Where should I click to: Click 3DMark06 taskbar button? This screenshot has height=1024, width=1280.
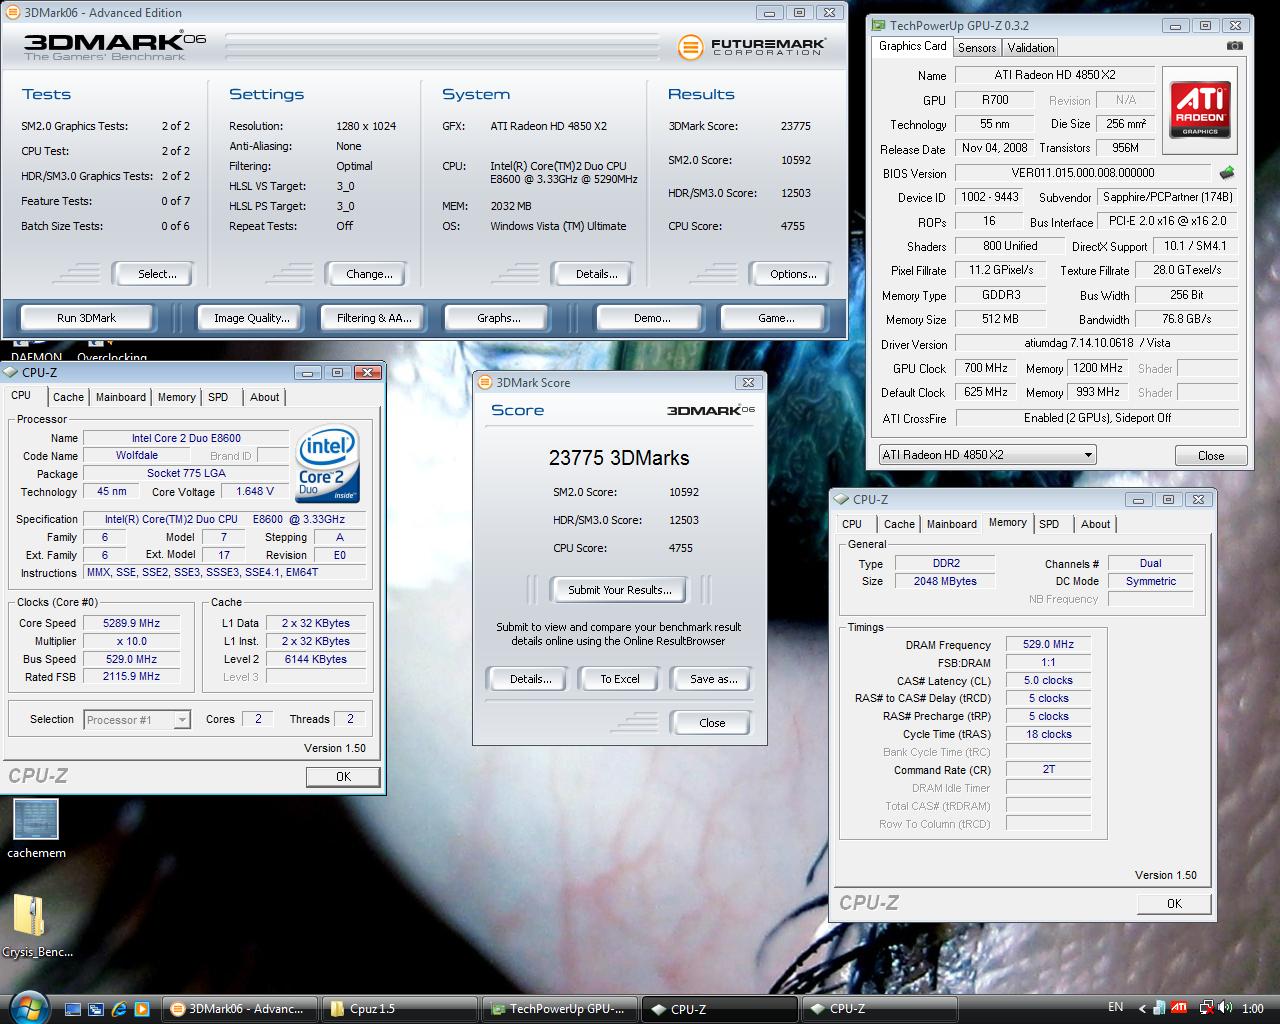point(240,1009)
